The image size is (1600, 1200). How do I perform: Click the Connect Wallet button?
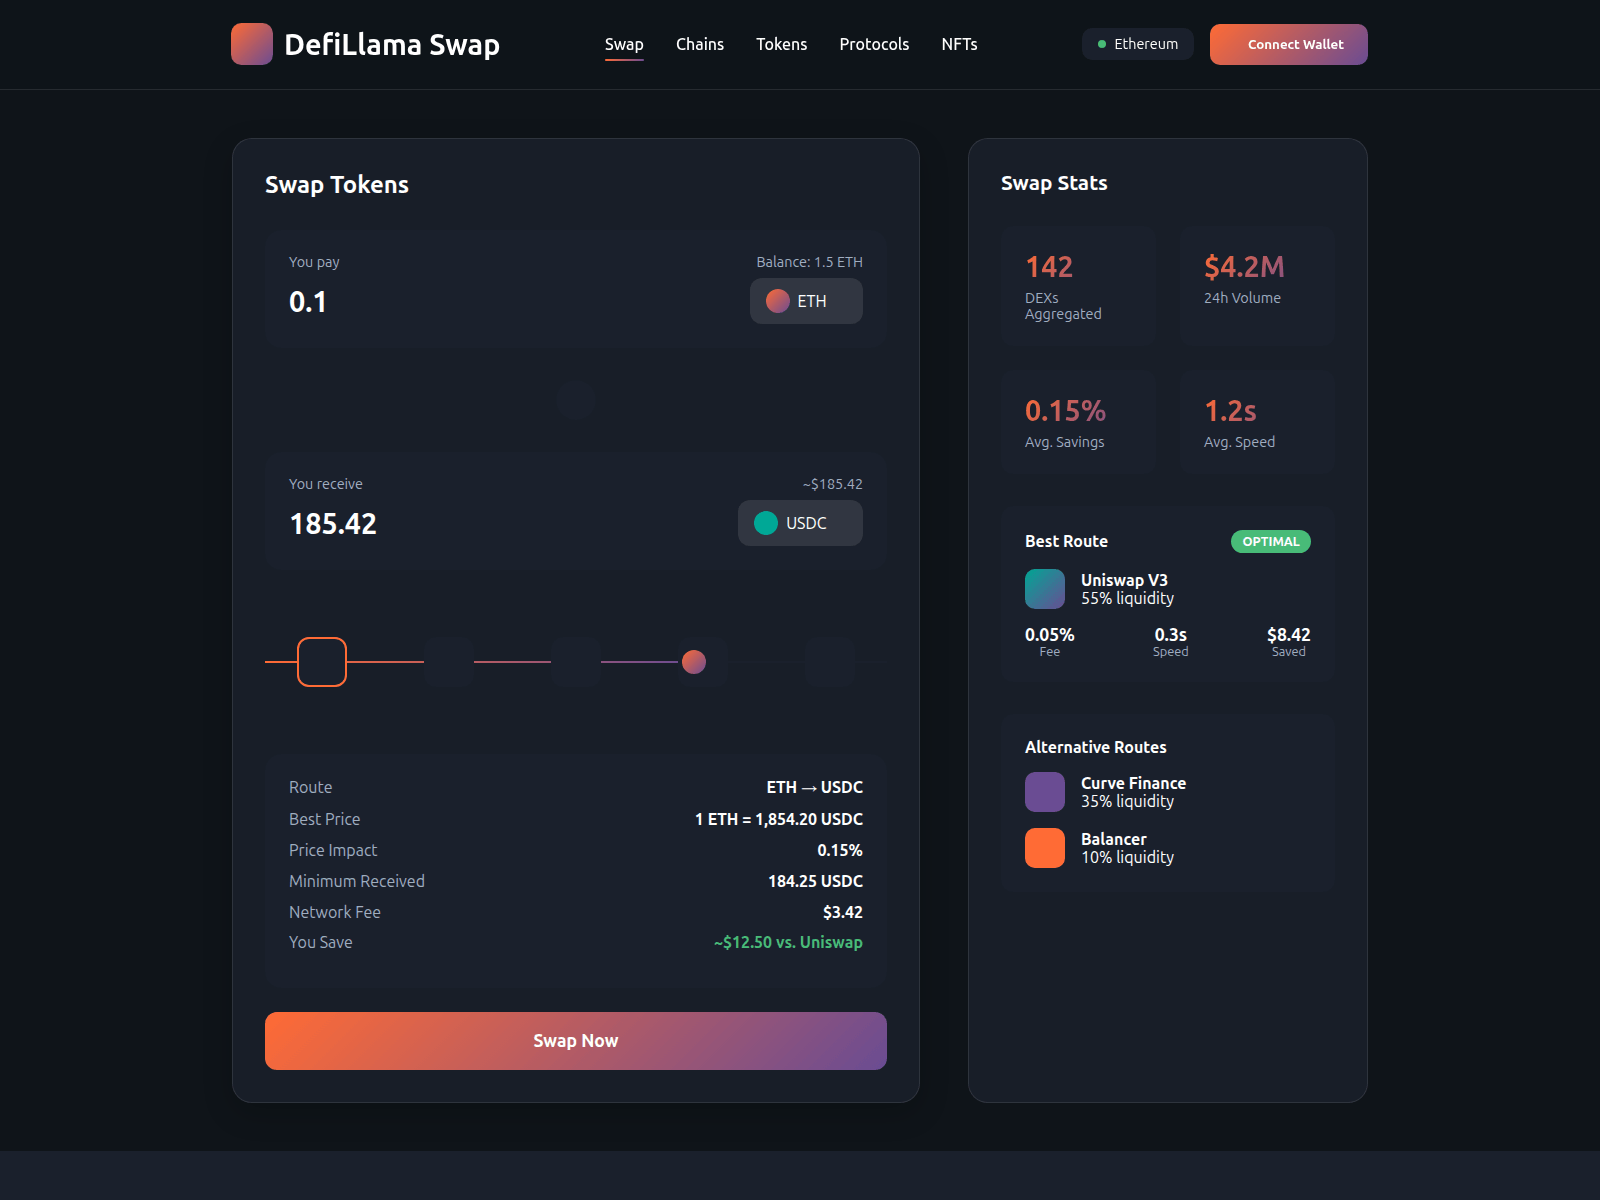1288,44
